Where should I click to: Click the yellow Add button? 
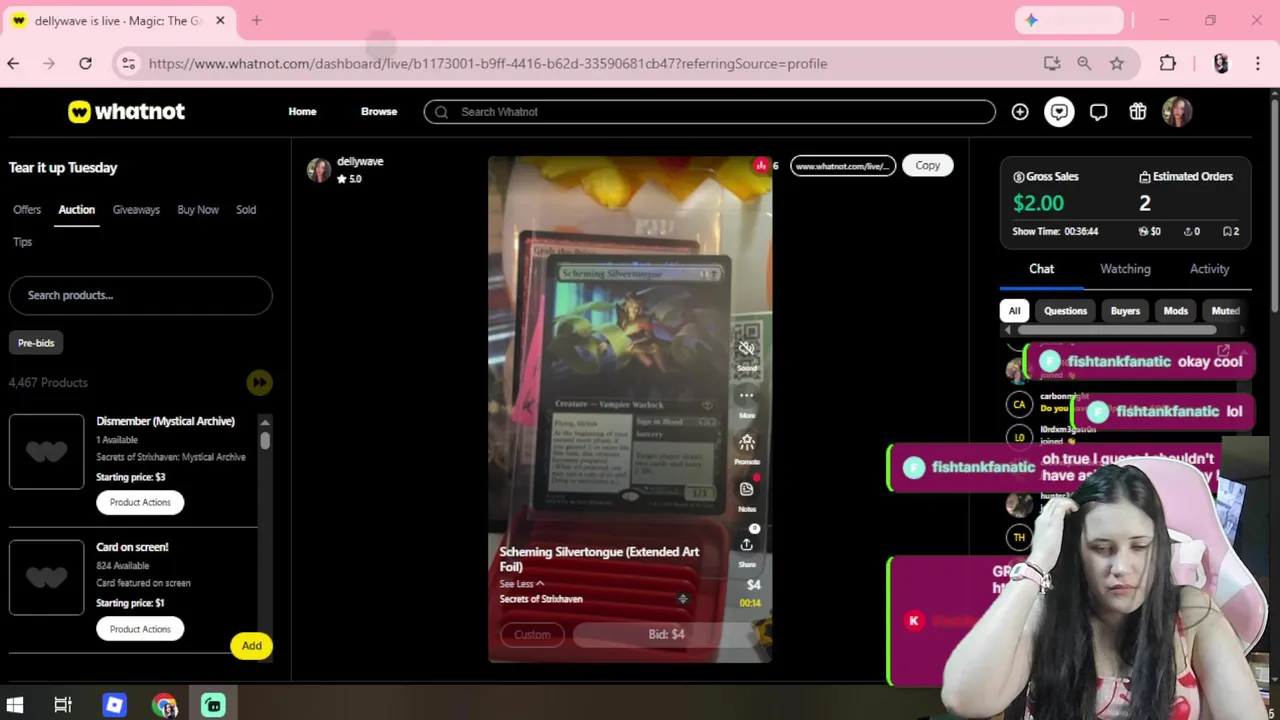pos(252,646)
